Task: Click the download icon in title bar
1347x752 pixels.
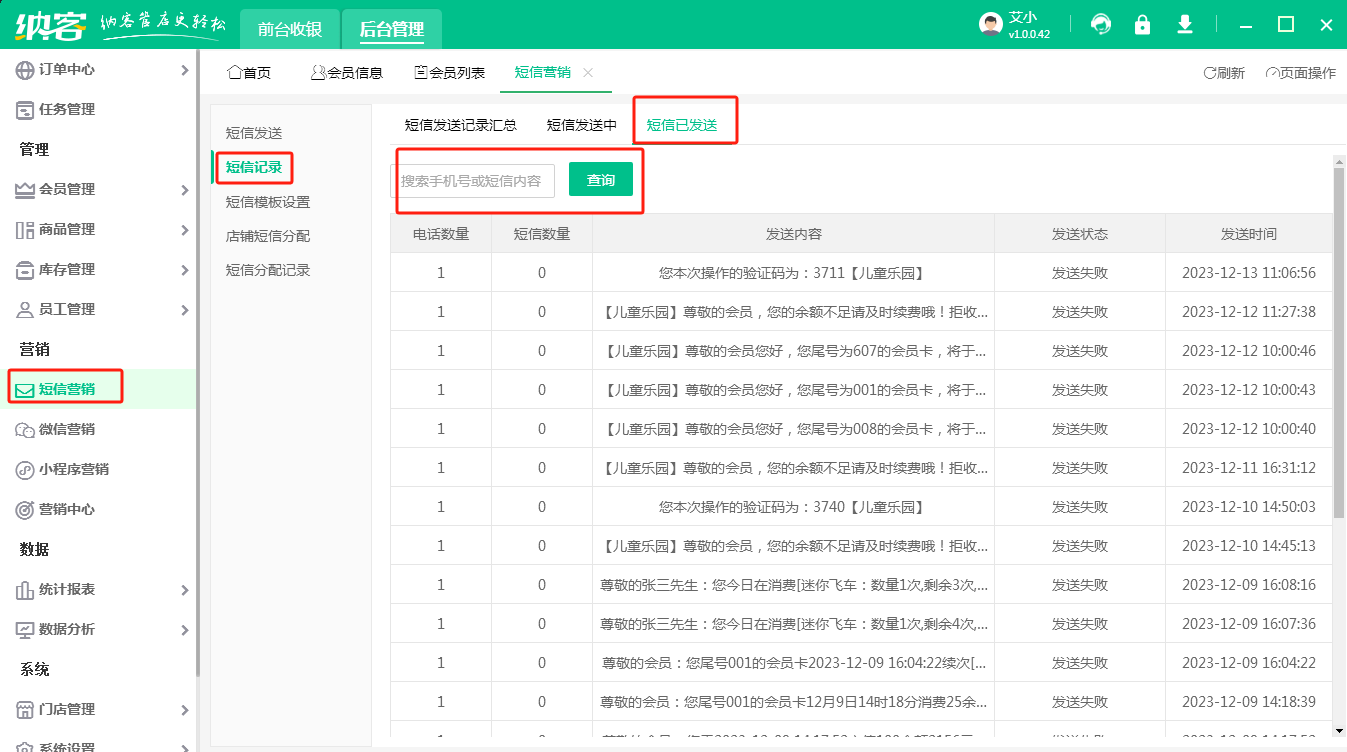Action: point(1185,25)
